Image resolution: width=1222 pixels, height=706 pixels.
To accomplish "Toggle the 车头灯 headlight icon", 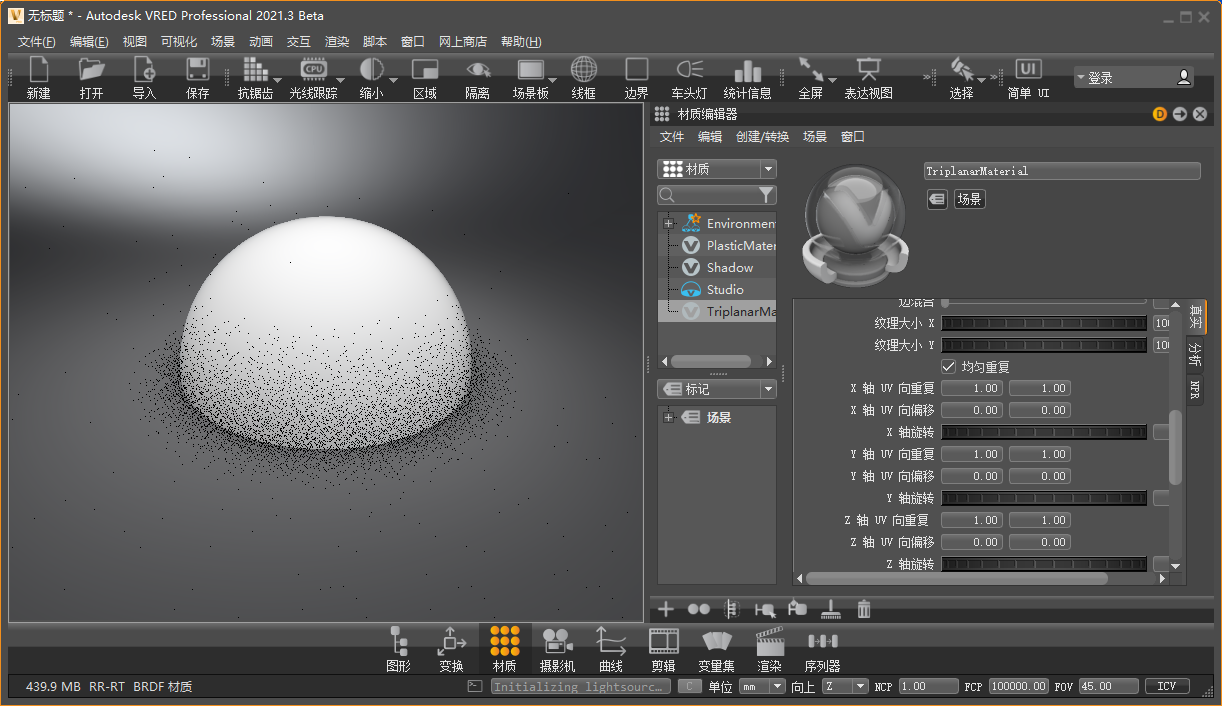I will pos(689,70).
